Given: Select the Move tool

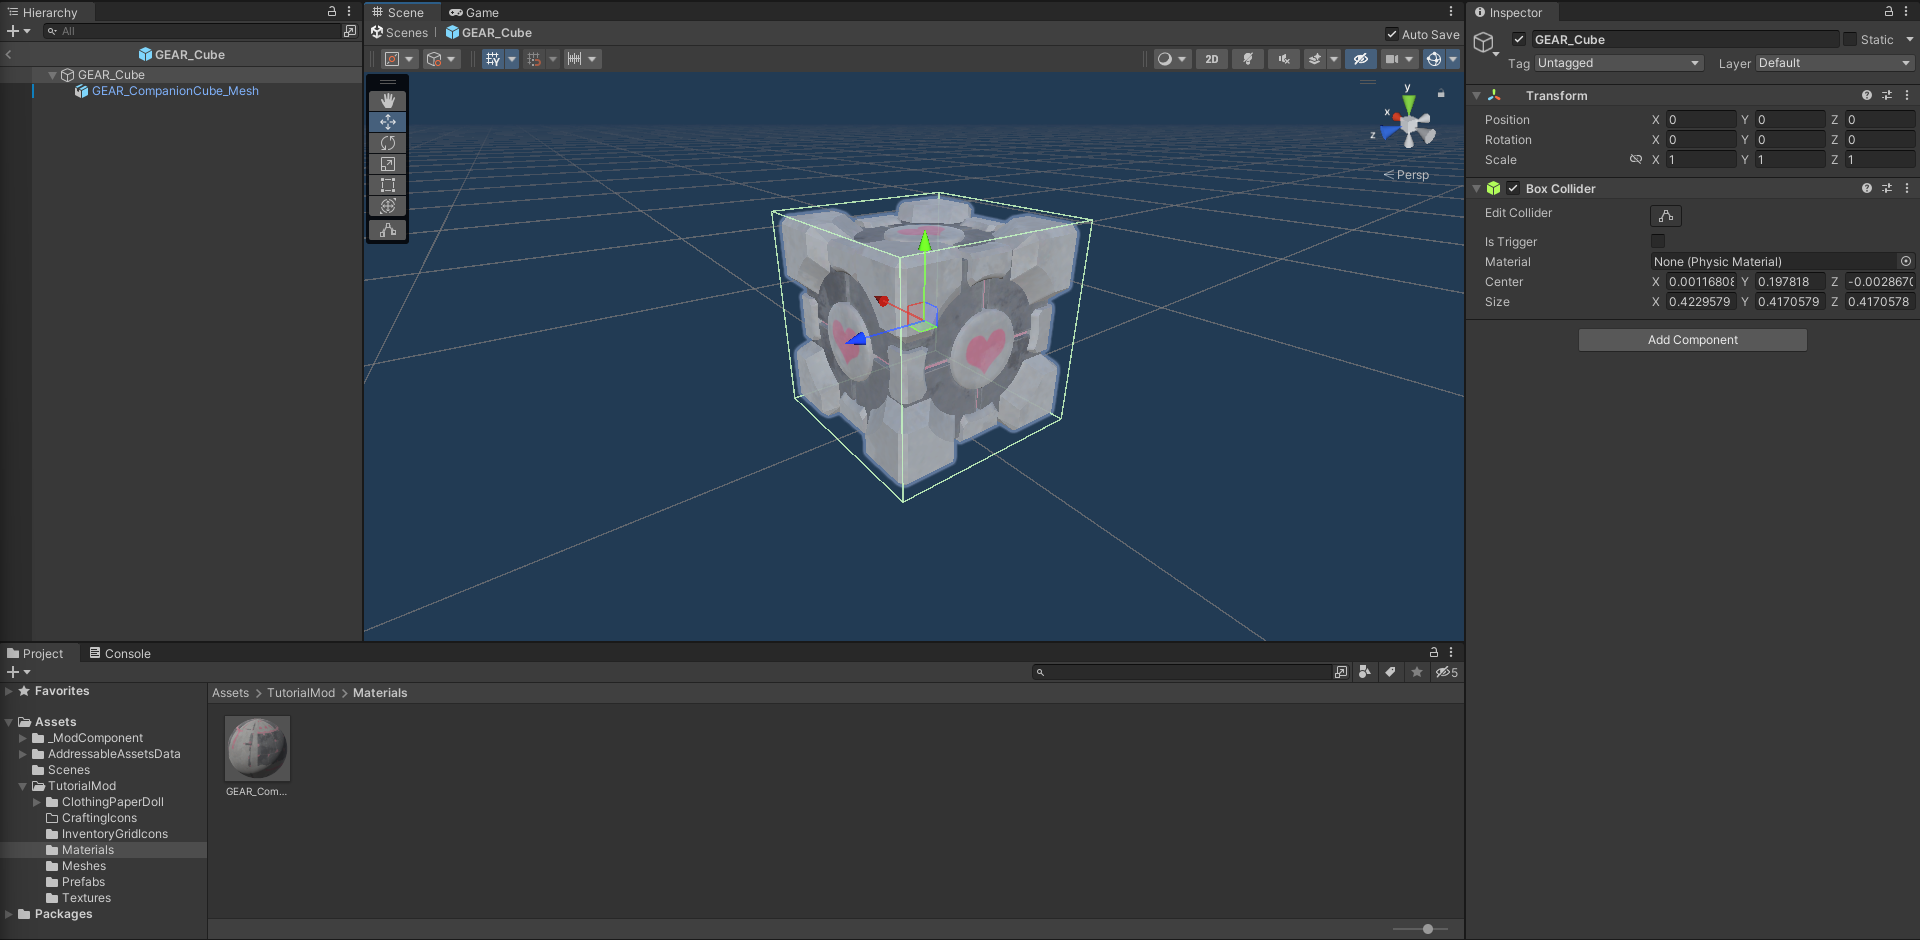Looking at the screenshot, I should tap(388, 122).
